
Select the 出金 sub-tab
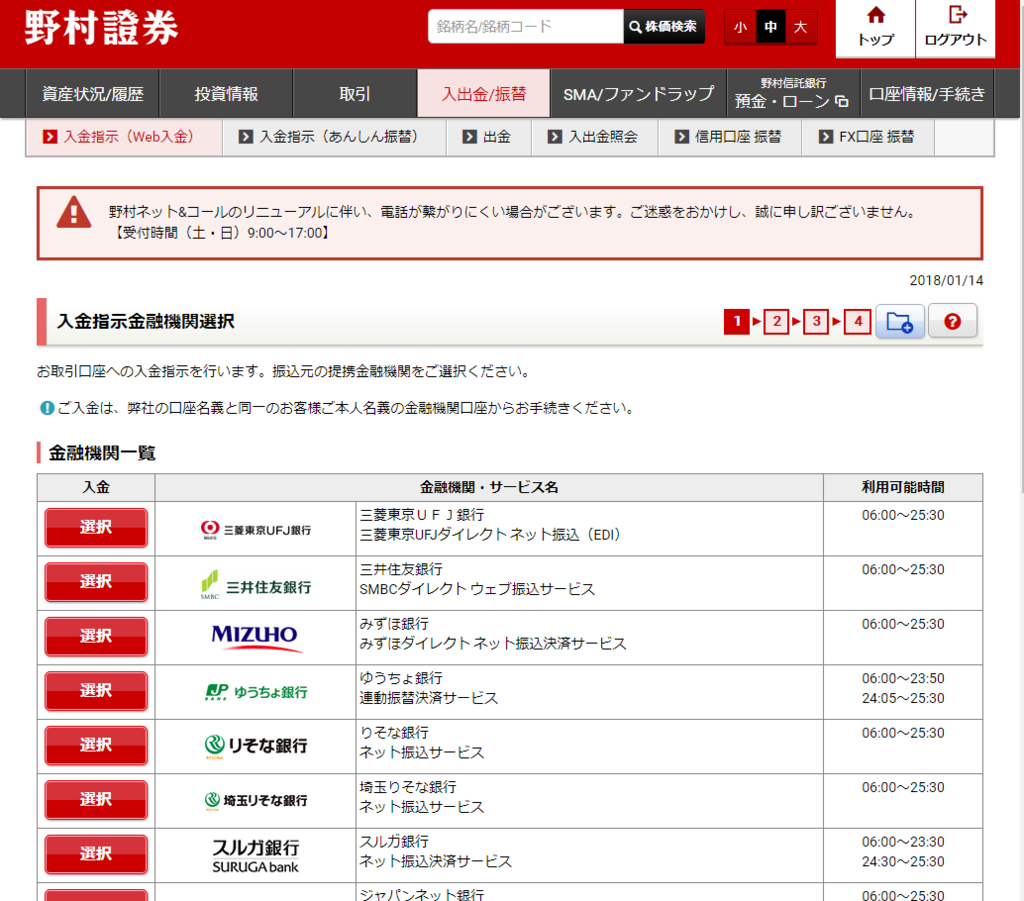(x=488, y=137)
